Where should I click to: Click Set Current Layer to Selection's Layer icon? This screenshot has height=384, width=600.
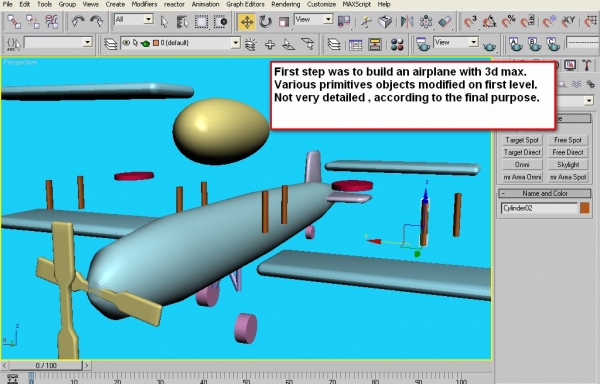coord(307,44)
